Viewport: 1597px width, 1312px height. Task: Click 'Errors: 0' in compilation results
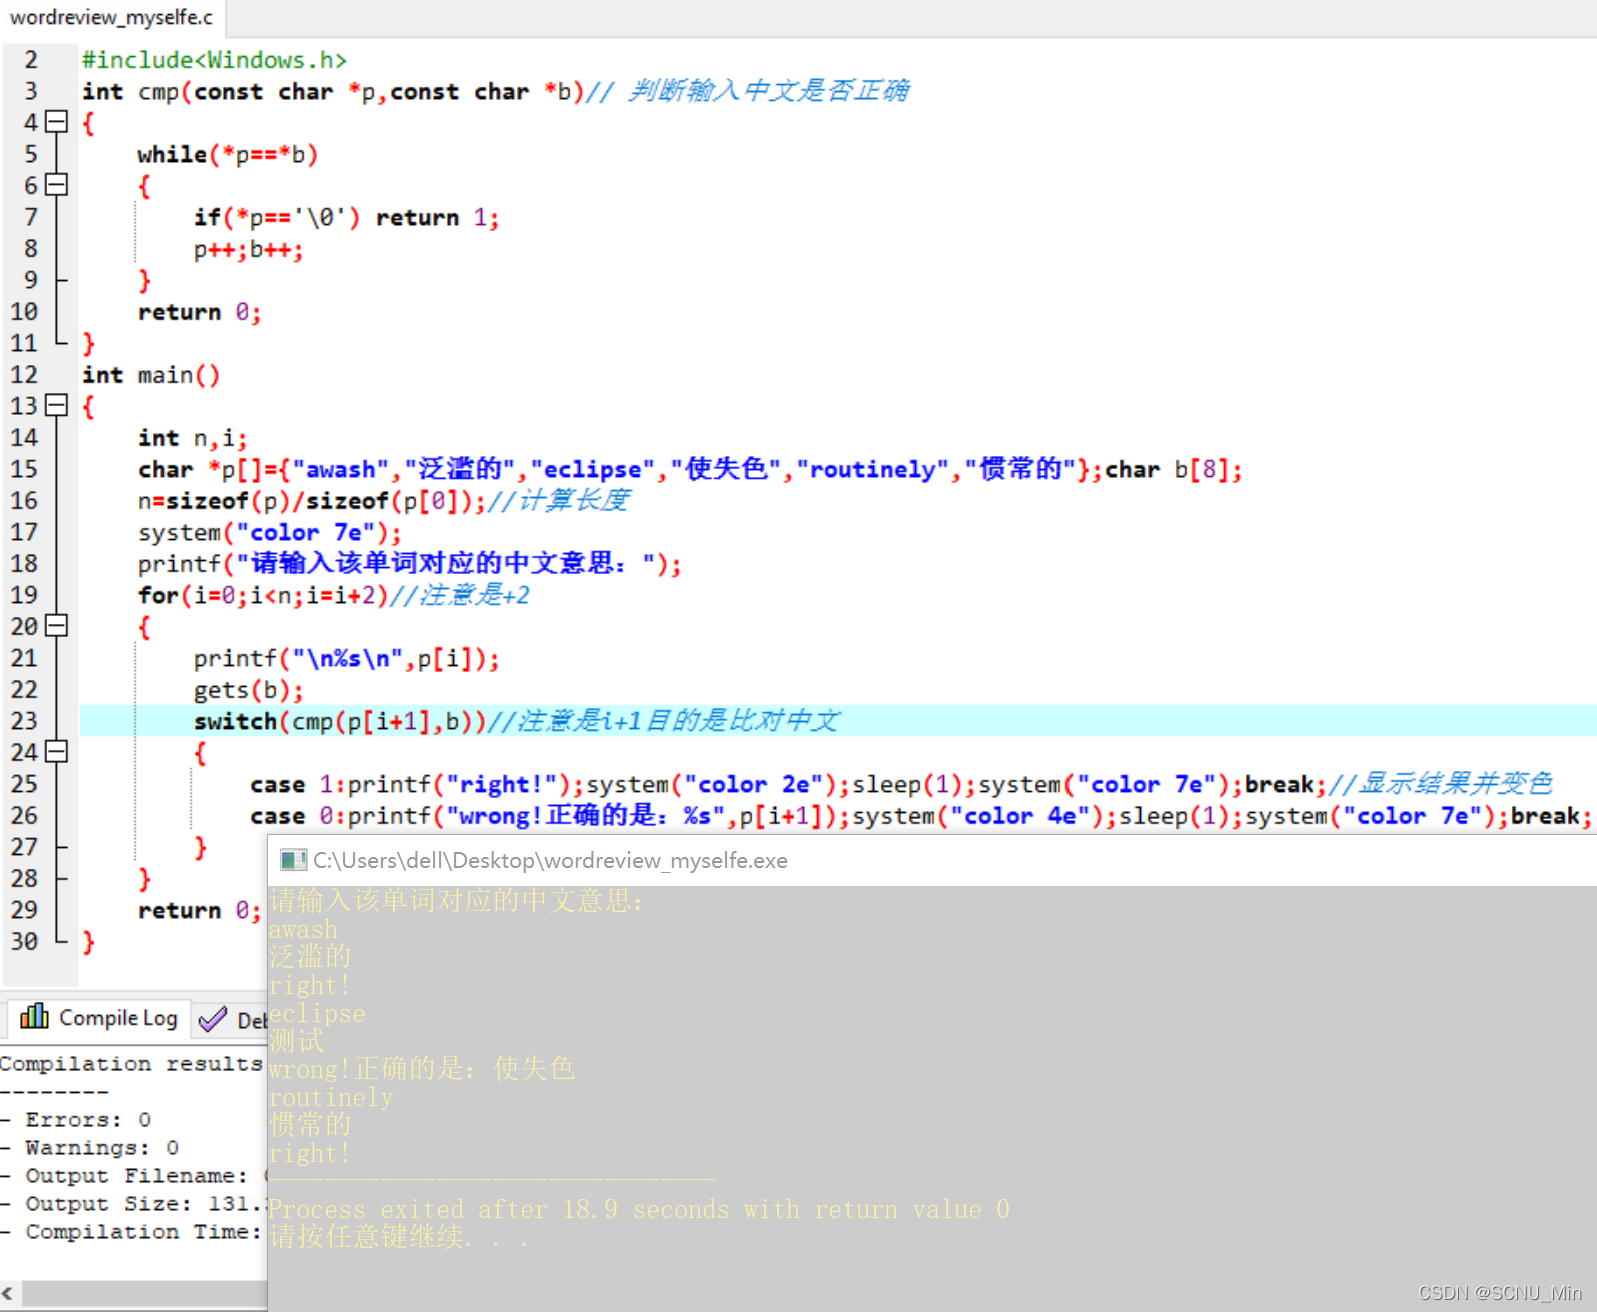pyautogui.click(x=88, y=1120)
